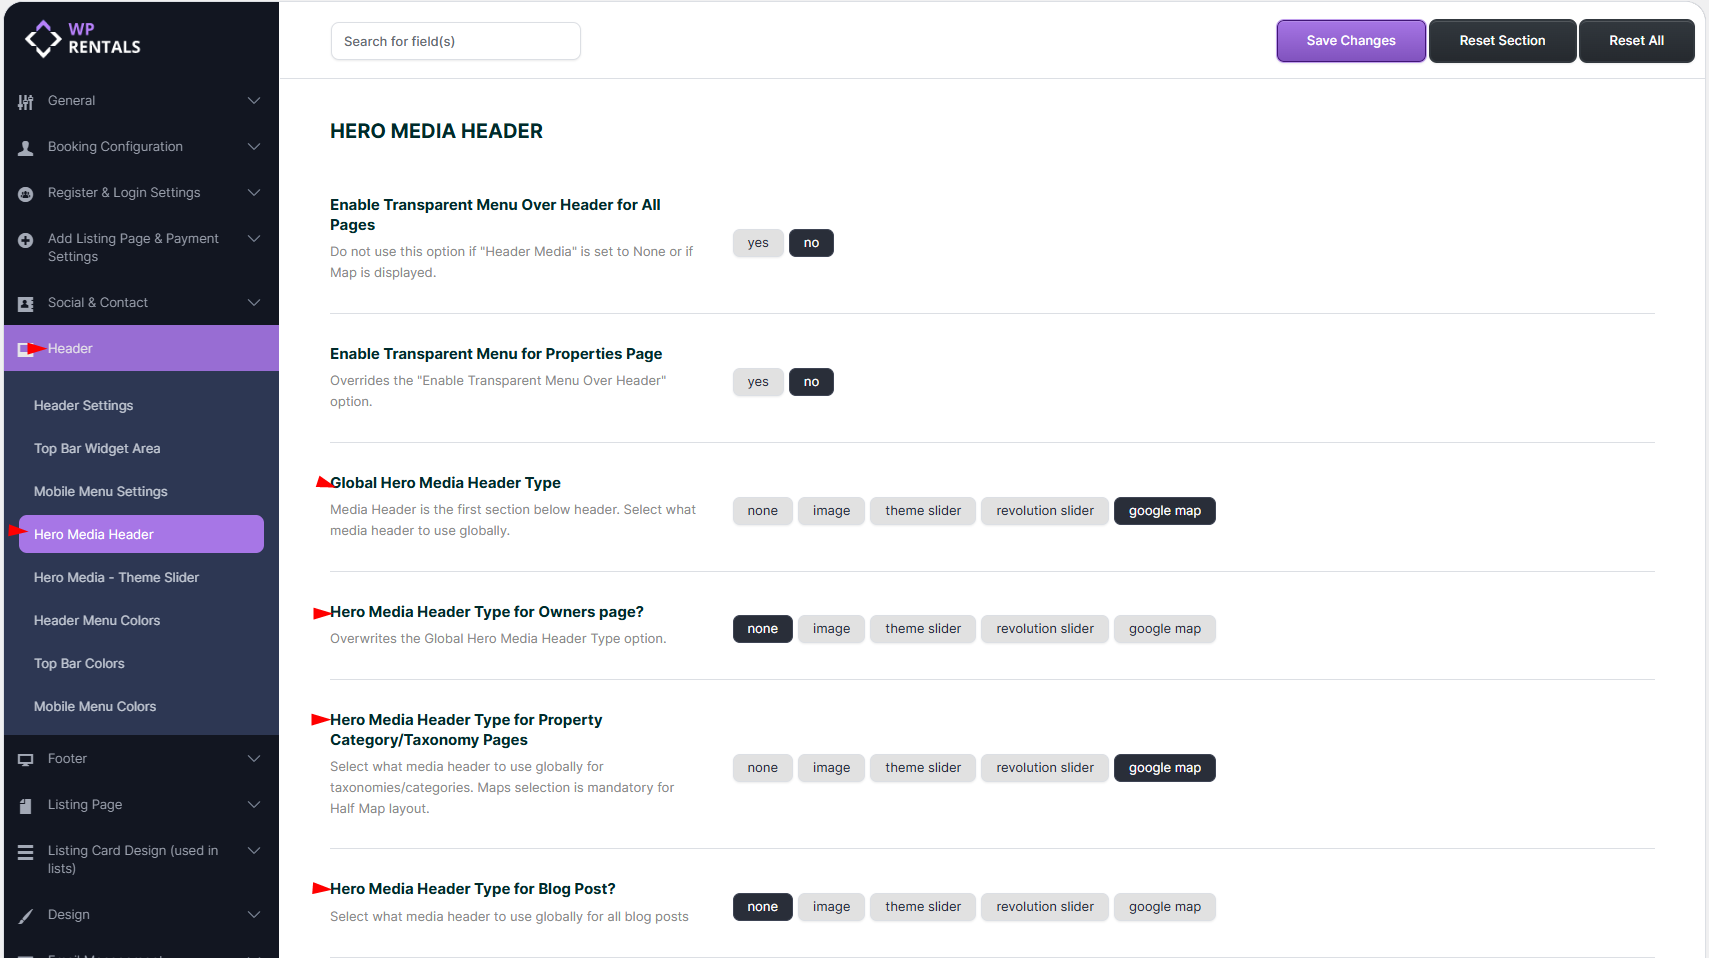Viewport: 1709px width, 958px height.
Task: Click the Listing Page document icon
Action: (26, 806)
